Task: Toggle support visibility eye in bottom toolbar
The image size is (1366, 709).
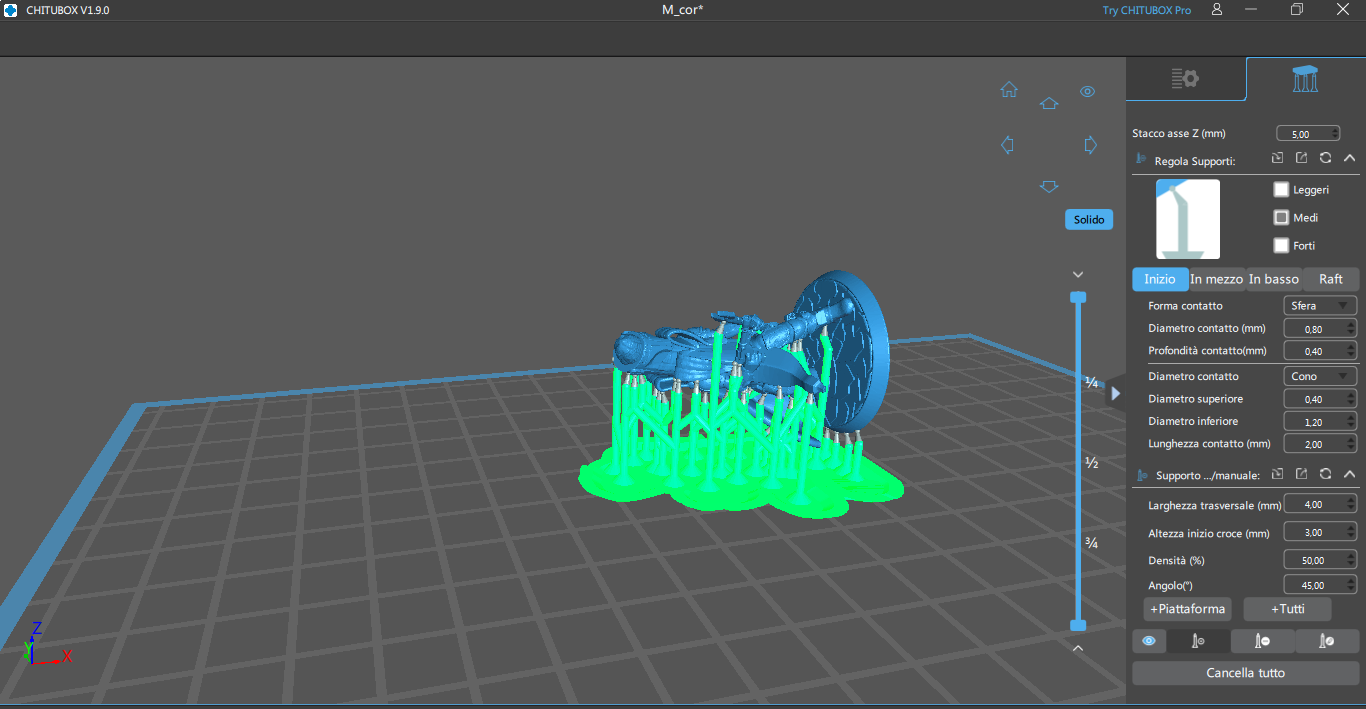Action: coord(1148,641)
